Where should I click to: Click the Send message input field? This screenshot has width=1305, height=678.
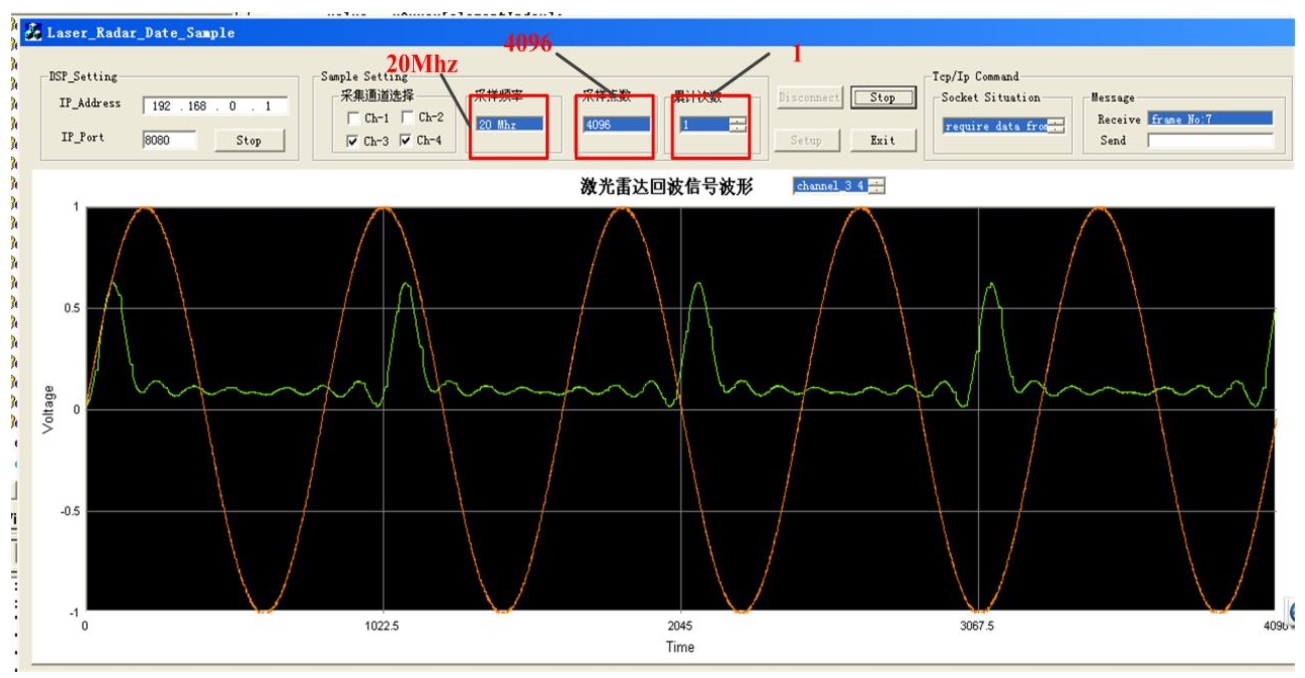coord(1210,141)
